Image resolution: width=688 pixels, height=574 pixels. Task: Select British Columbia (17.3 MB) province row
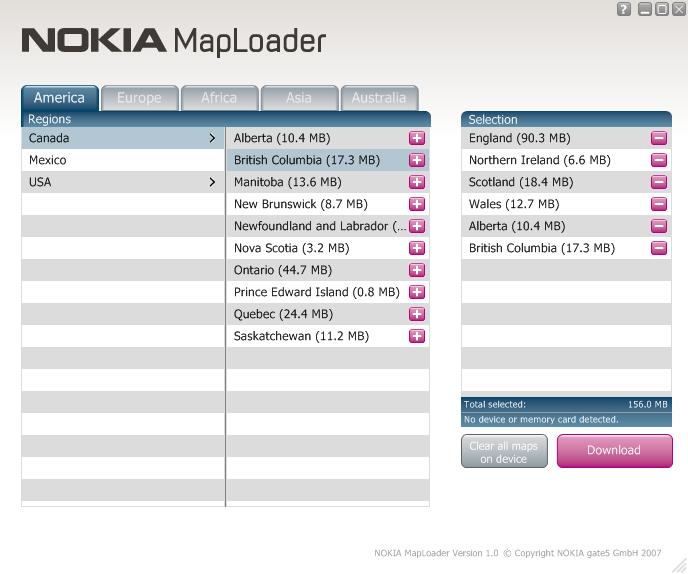(328, 160)
